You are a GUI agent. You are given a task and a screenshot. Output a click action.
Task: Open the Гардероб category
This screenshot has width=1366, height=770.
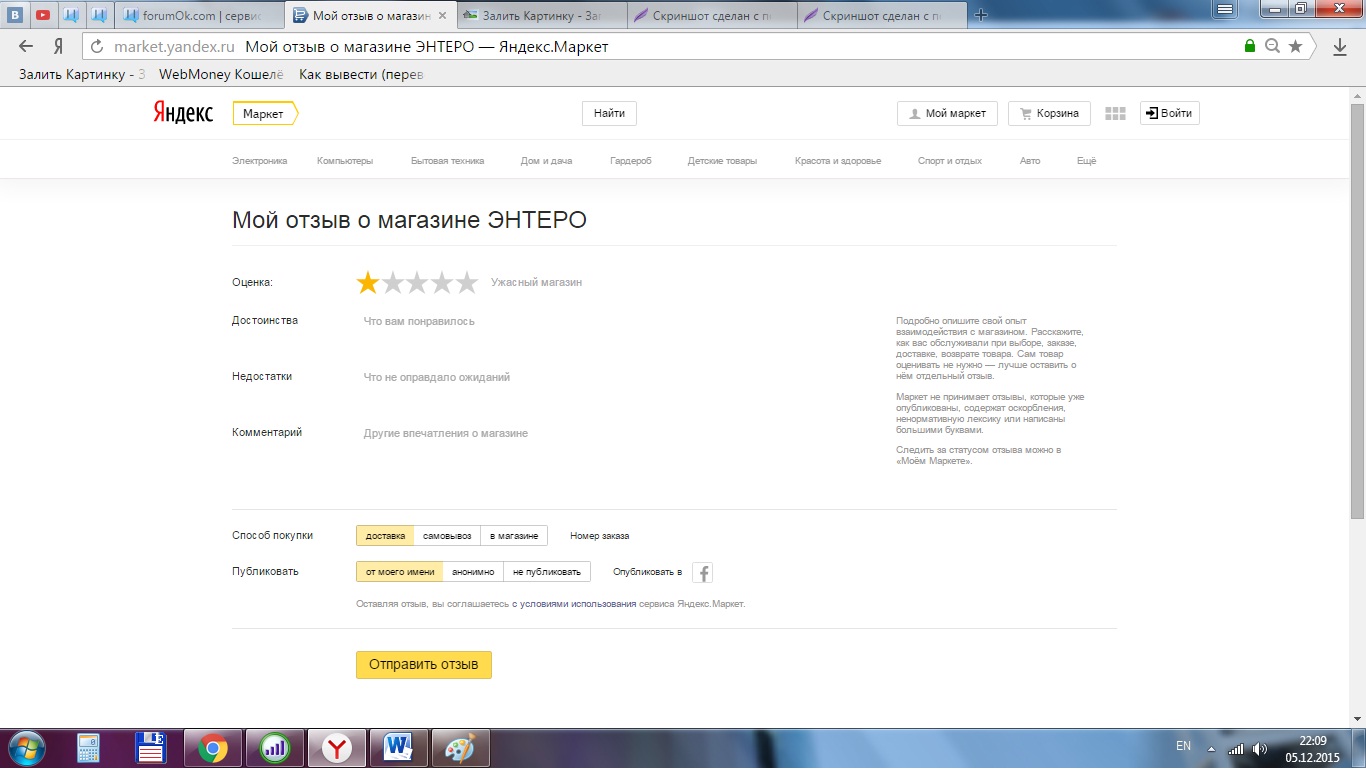coord(630,161)
